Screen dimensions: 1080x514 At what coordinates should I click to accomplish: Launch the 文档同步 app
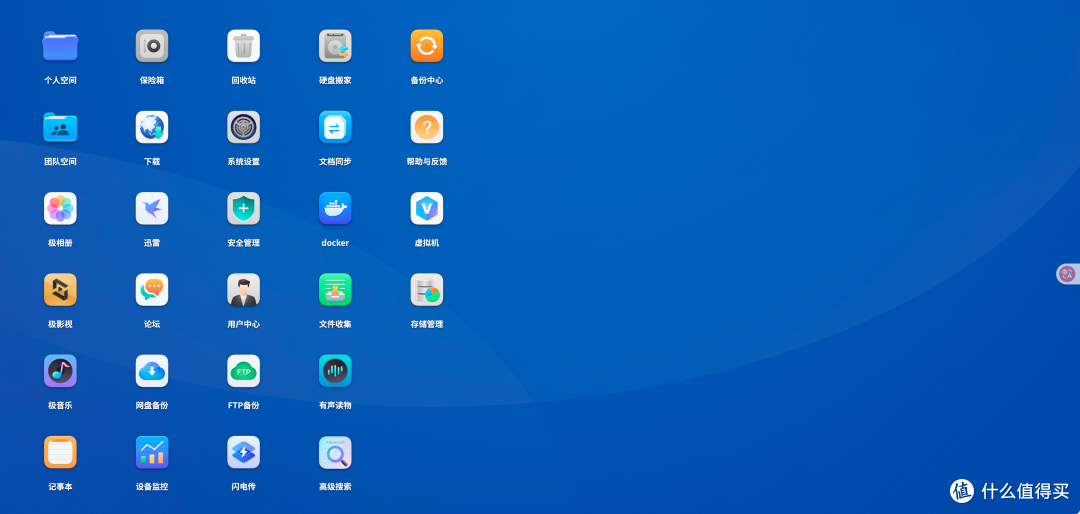[335, 127]
